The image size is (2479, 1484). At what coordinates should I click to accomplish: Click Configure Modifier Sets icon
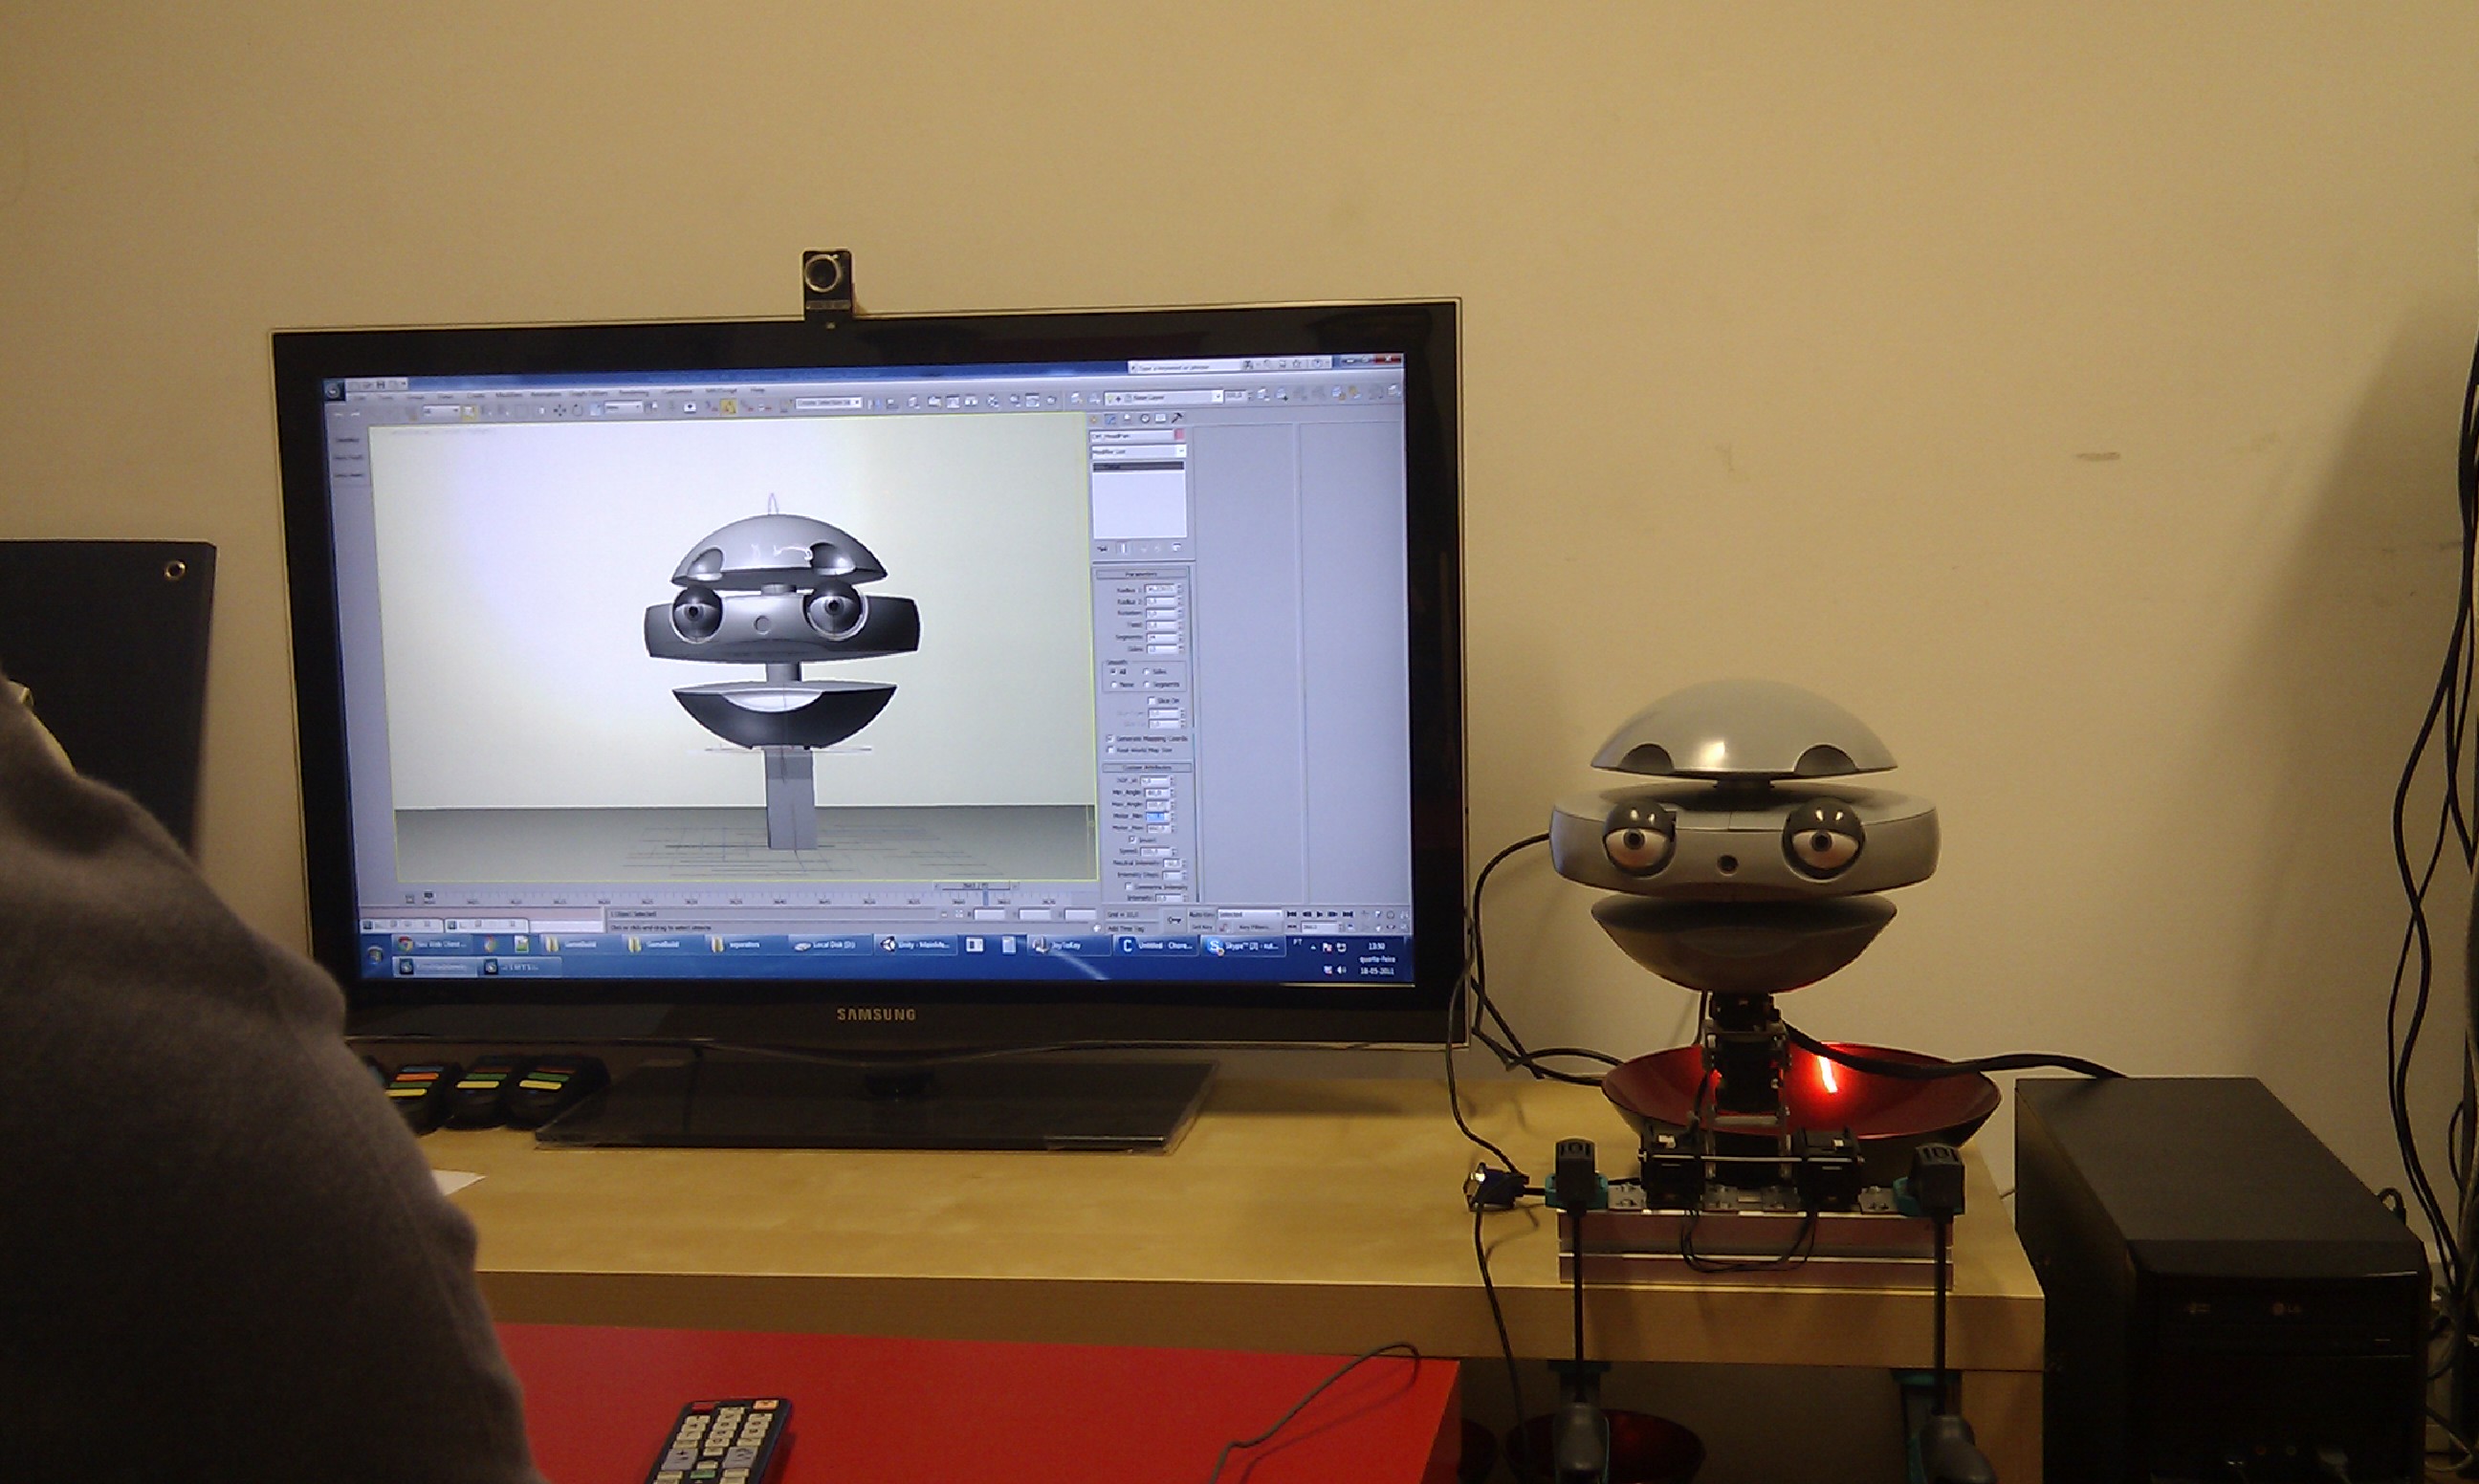pyautogui.click(x=1177, y=547)
